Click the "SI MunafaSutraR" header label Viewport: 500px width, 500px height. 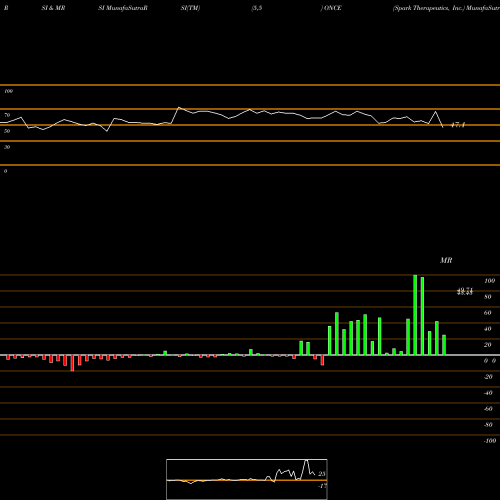tap(123, 8)
